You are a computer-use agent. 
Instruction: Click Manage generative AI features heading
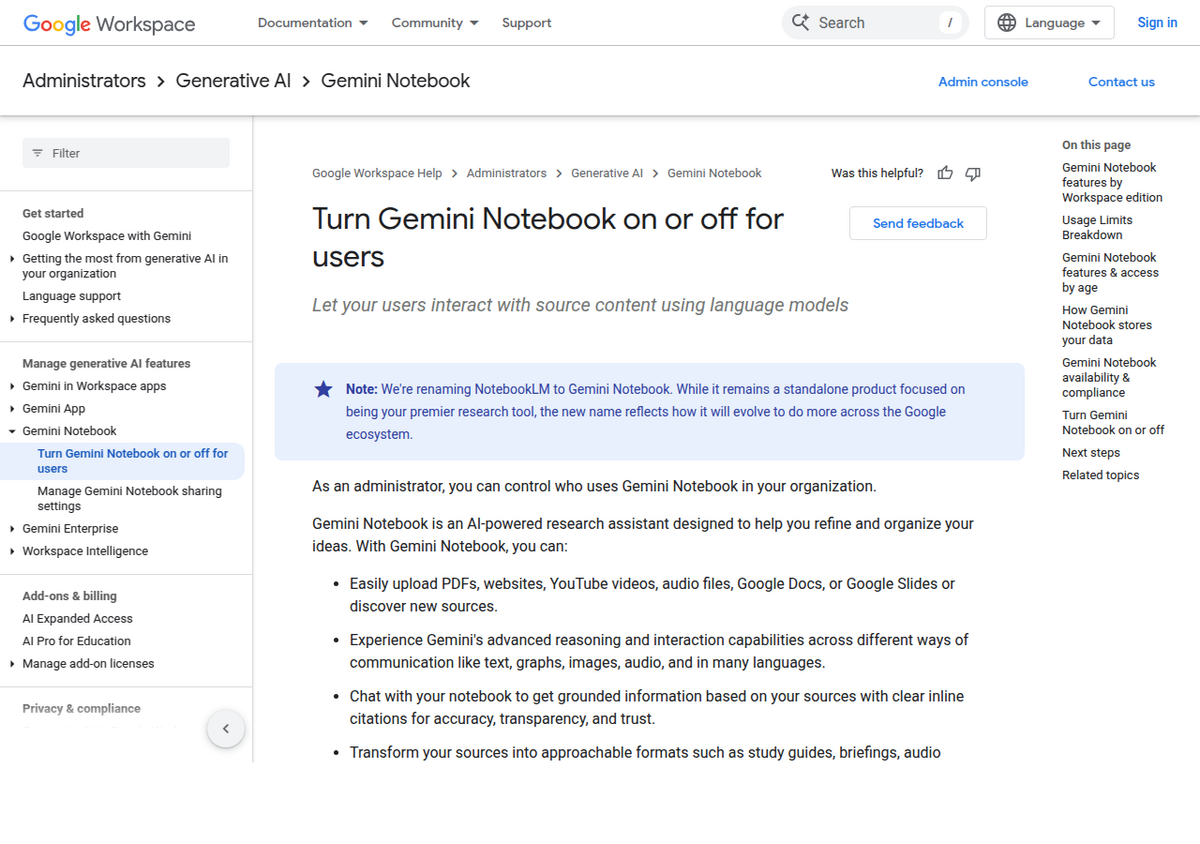point(106,364)
